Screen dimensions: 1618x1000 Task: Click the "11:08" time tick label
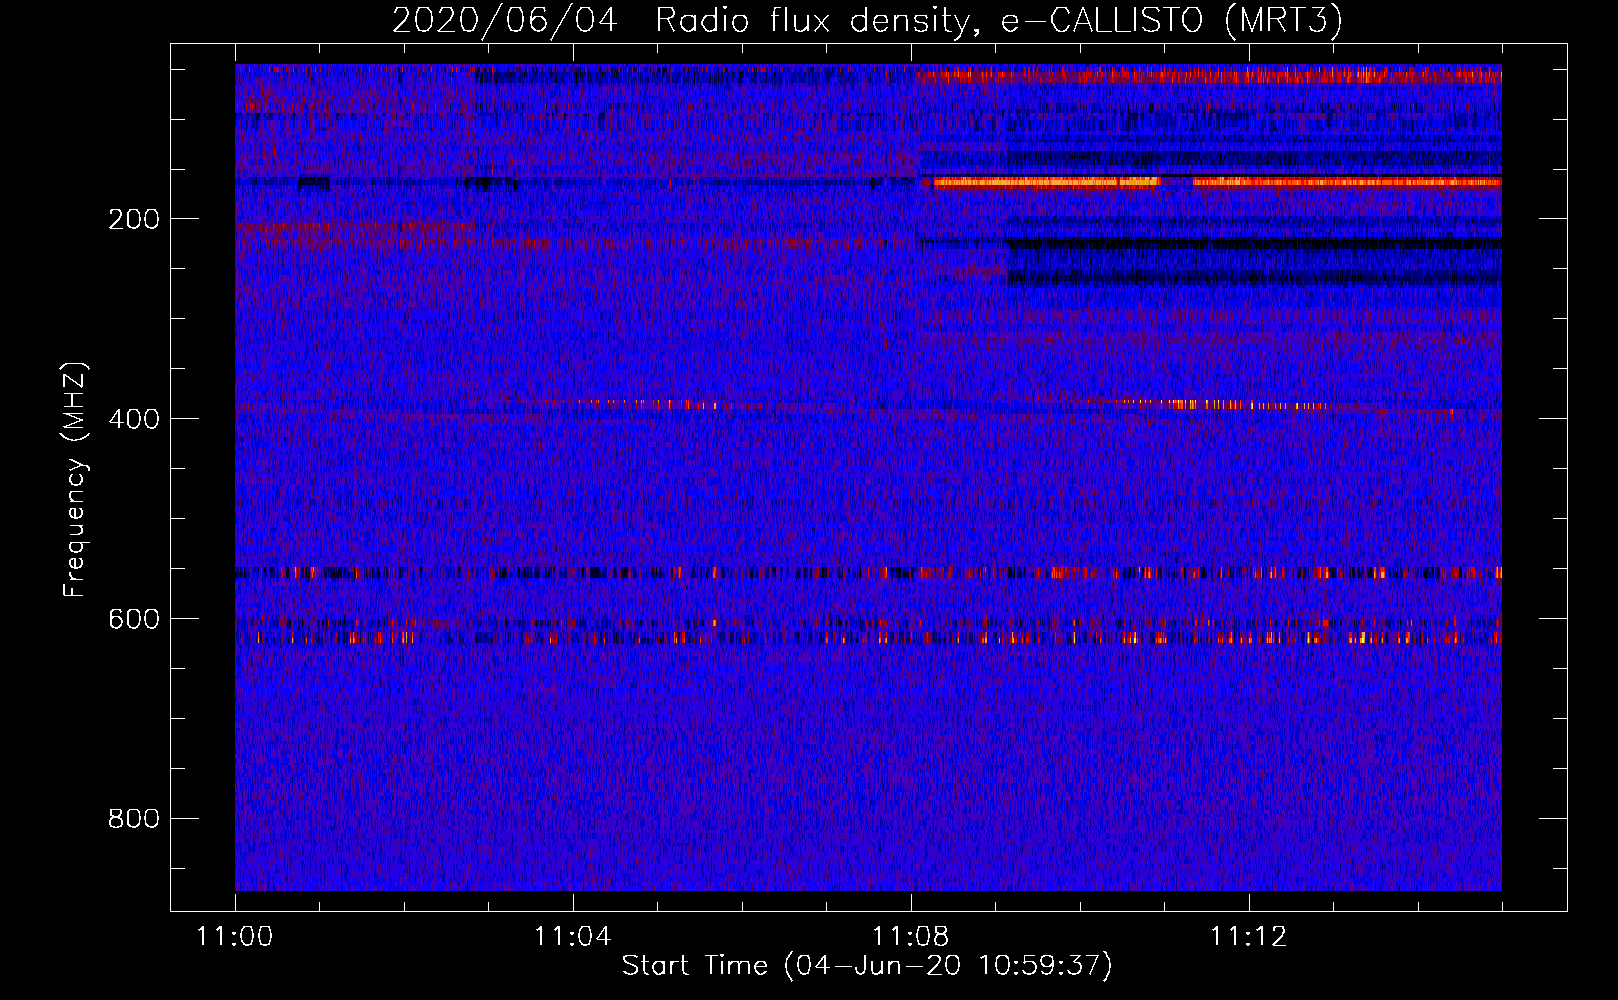(x=910, y=937)
